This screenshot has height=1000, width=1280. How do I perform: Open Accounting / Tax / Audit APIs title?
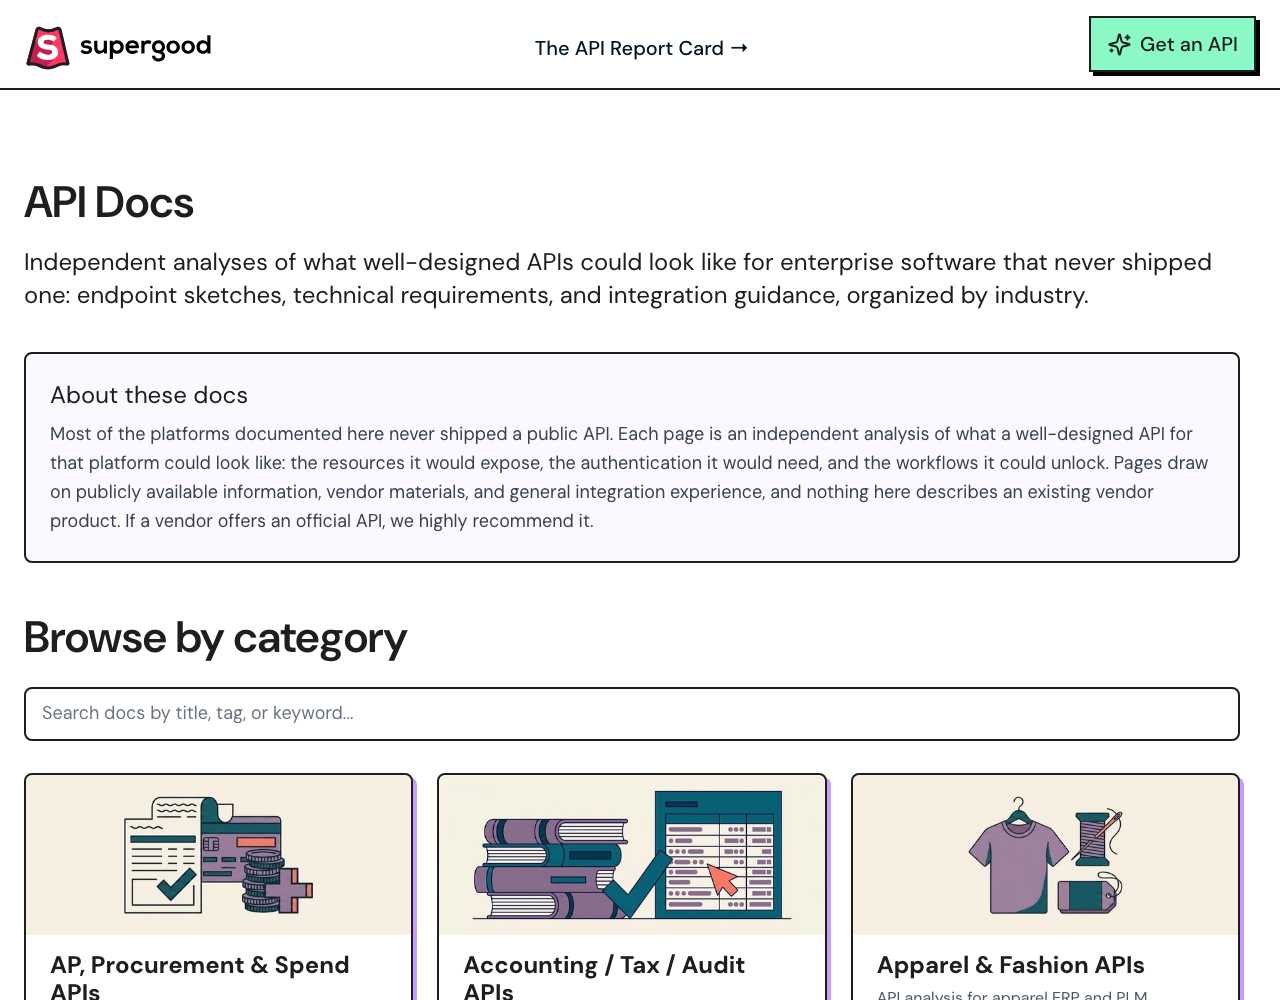point(604,977)
